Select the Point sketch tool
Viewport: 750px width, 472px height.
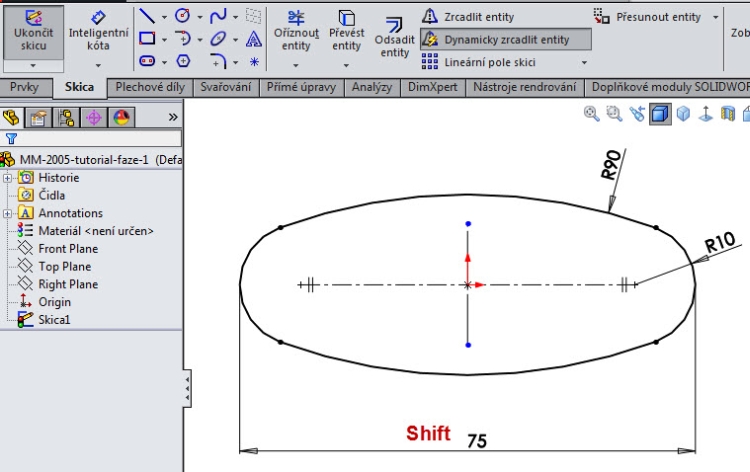coord(254,61)
